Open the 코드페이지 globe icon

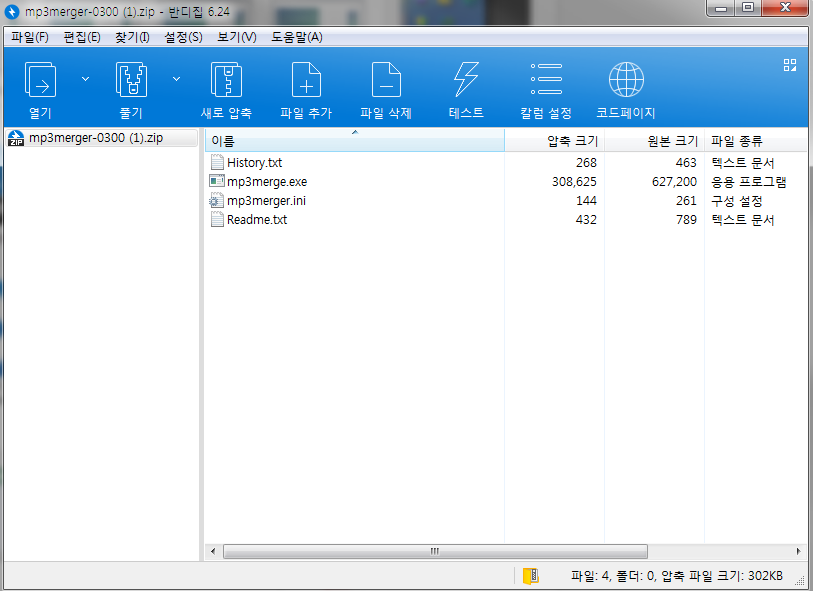point(626,80)
